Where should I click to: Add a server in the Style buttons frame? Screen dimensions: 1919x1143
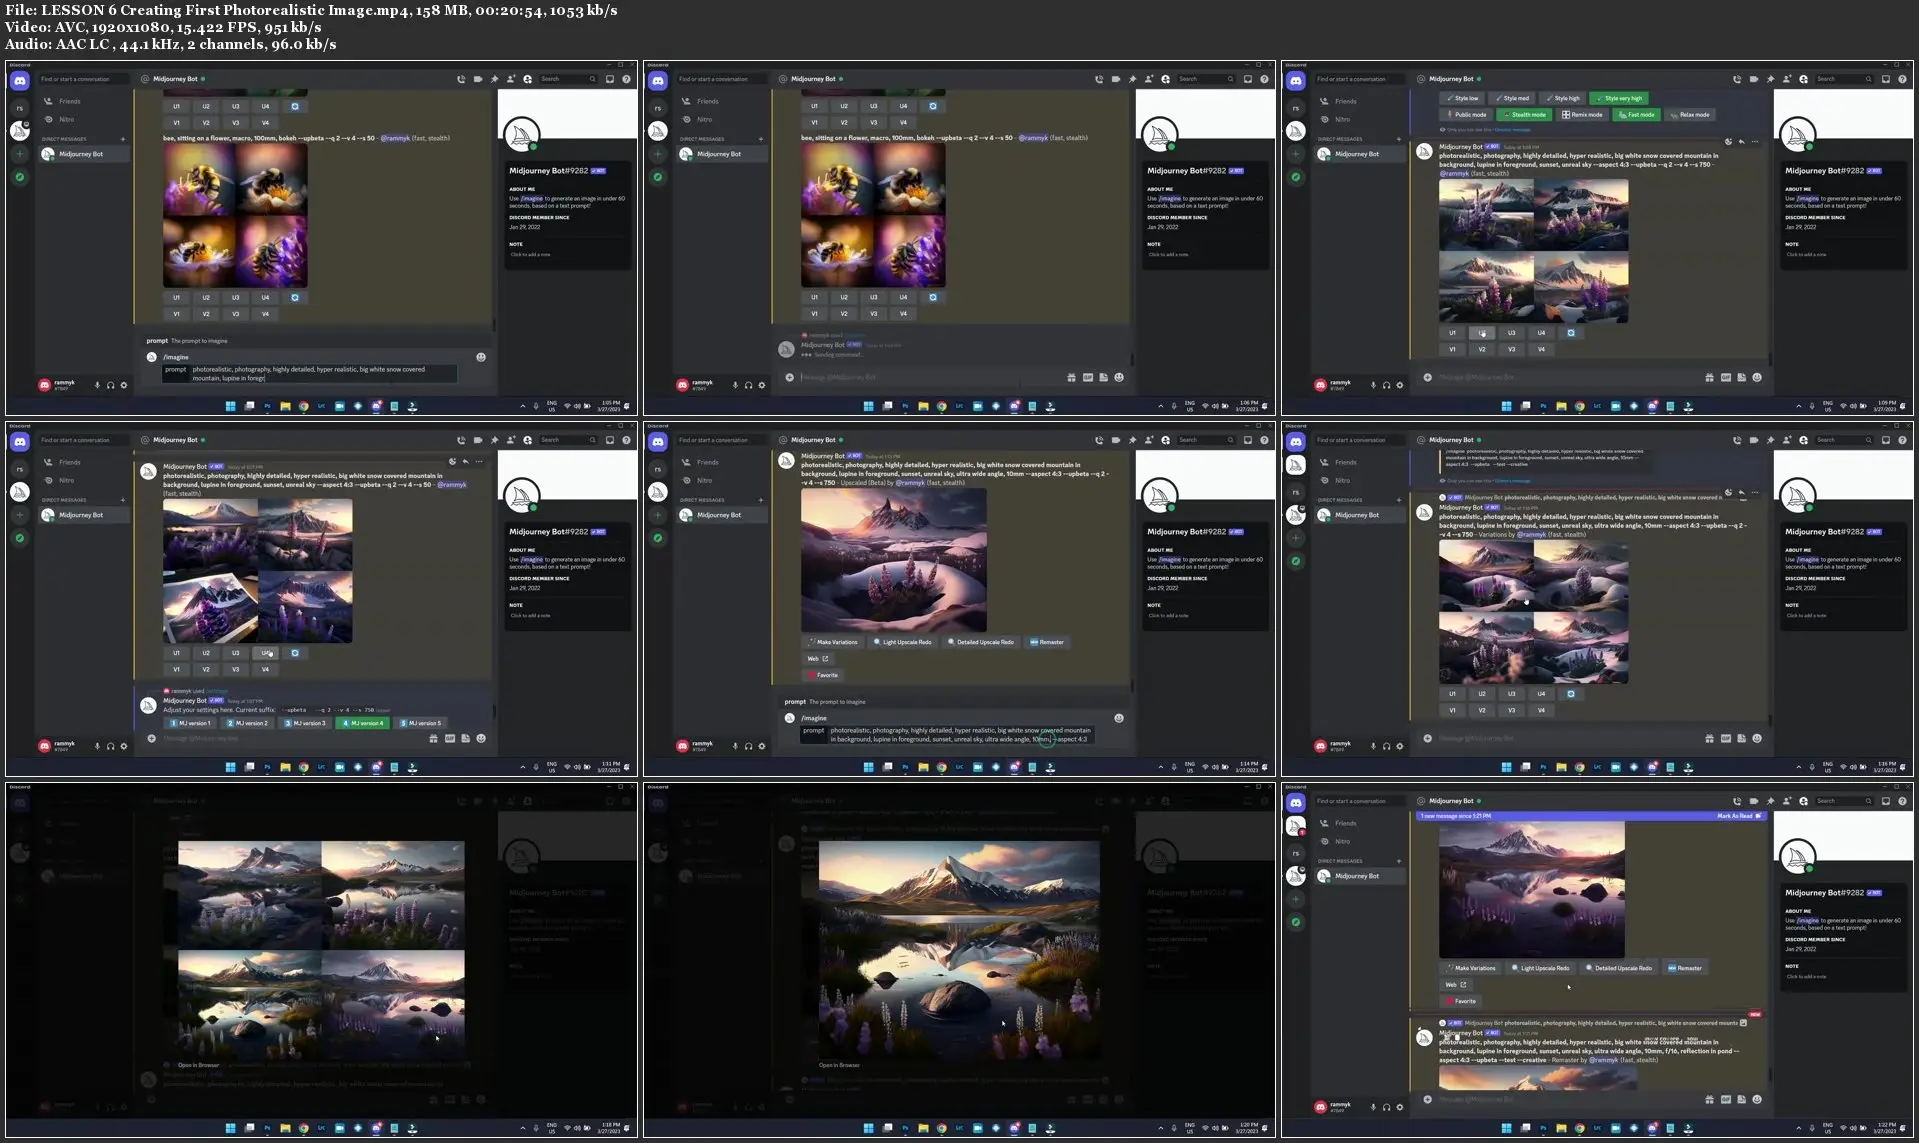[1296, 154]
